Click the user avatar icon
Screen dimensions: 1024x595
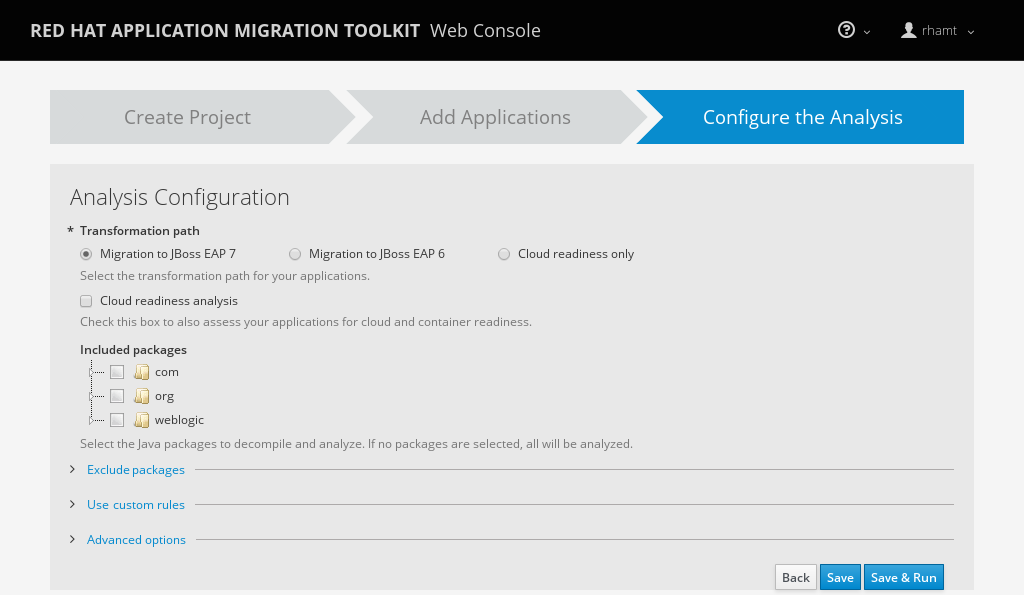click(908, 30)
